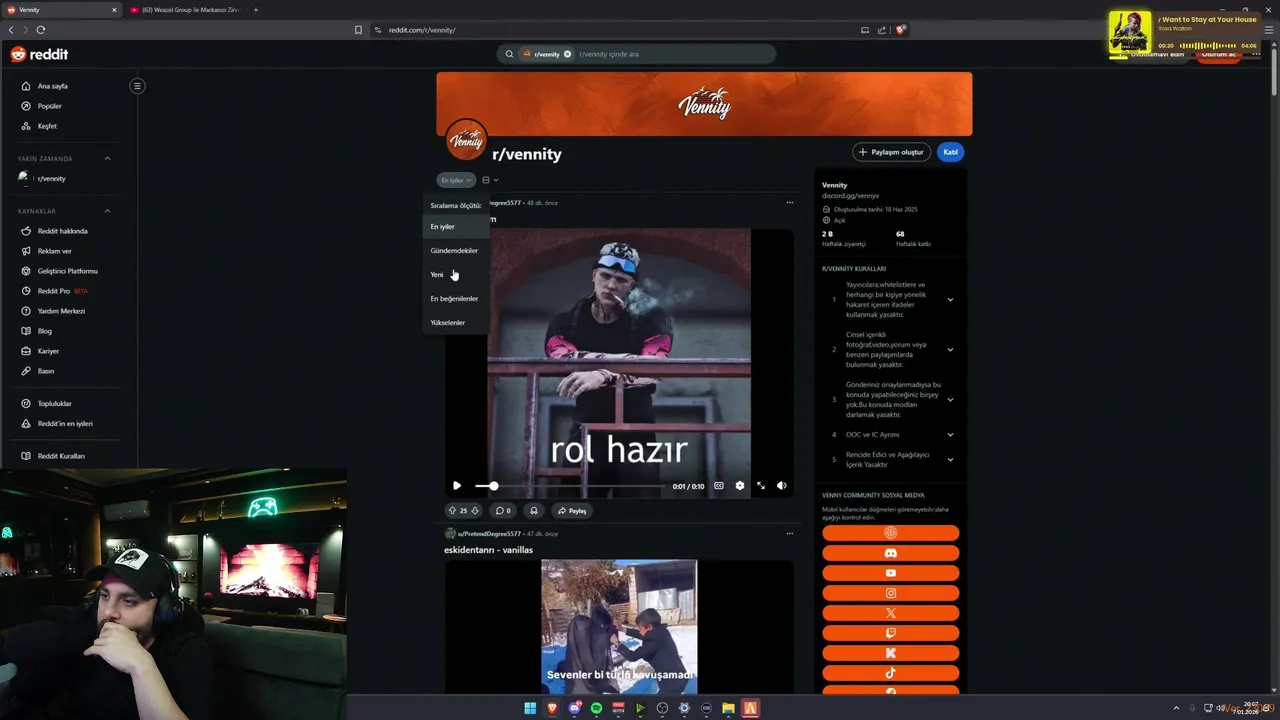Screen dimensions: 1280x720
Task: Open the first post's three-dot menu
Action: 789,203
